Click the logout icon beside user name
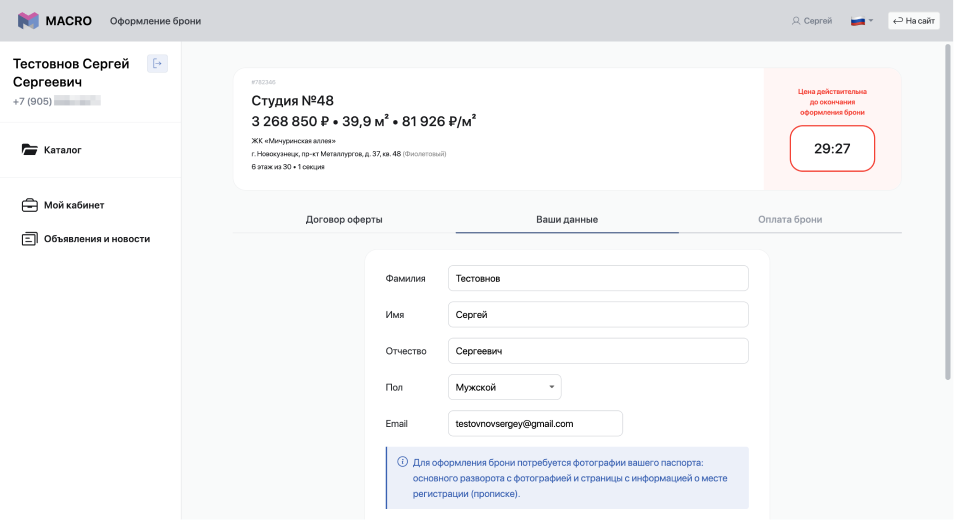Image resolution: width=954 pixels, height=520 pixels. [x=157, y=64]
